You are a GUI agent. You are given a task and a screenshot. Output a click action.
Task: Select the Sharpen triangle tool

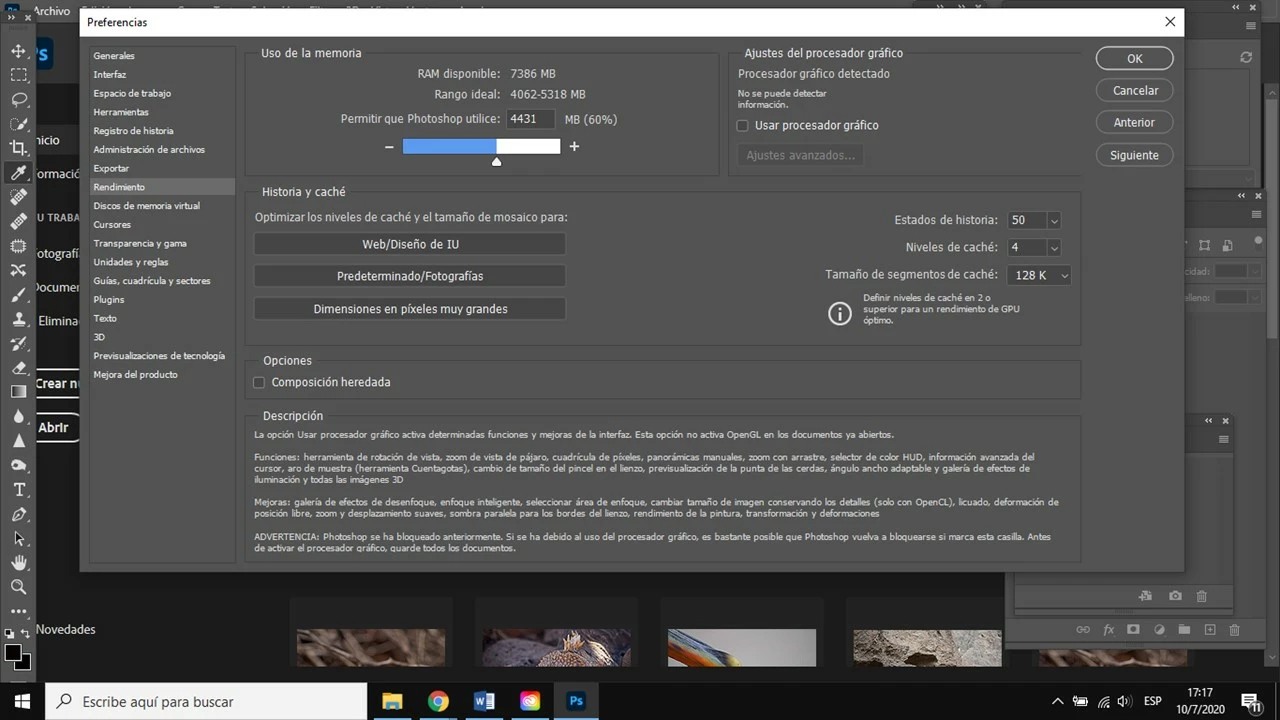point(18,441)
